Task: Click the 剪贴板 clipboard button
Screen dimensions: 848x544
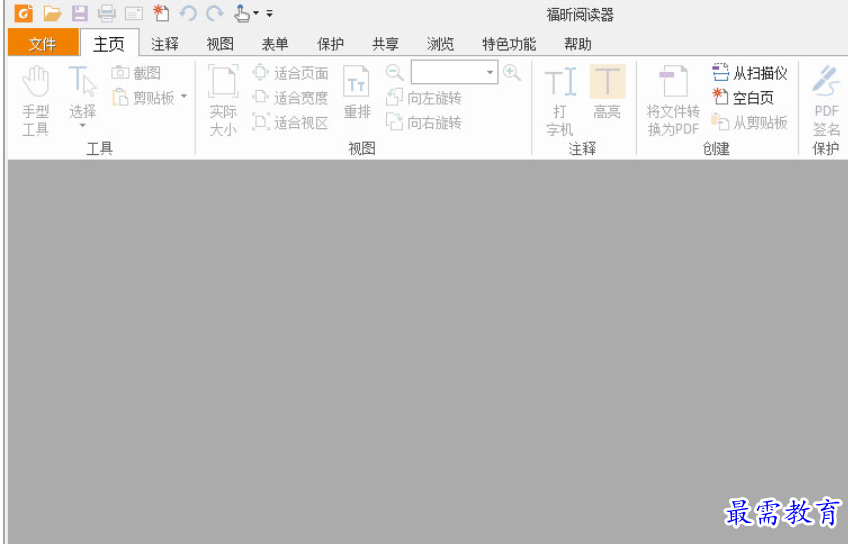Action: pos(143,98)
